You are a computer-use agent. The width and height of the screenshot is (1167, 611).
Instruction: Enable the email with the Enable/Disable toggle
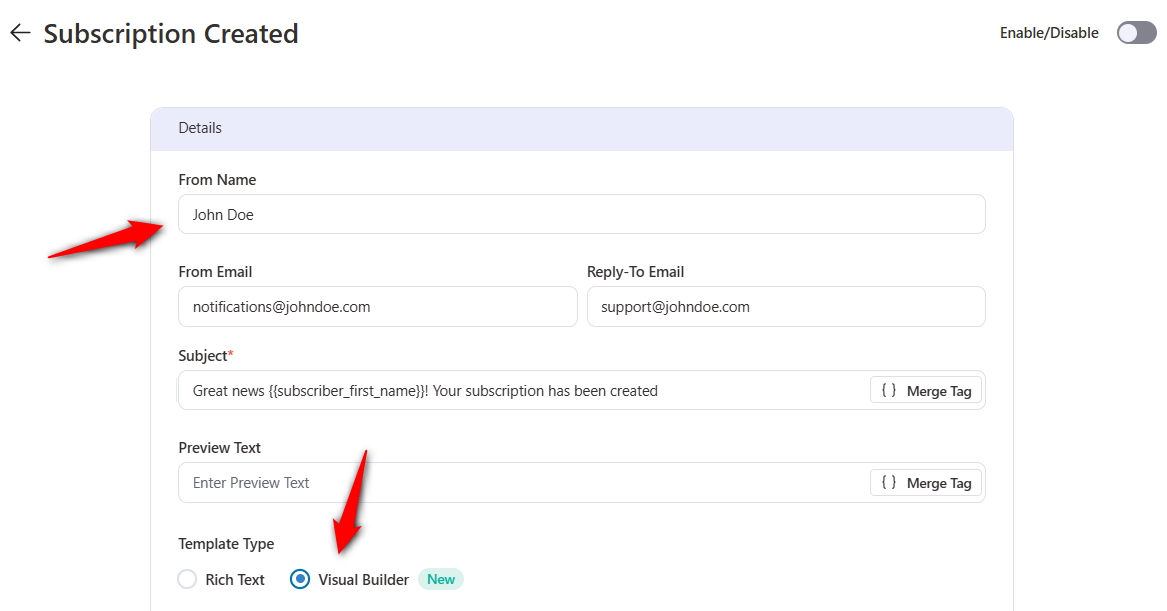(x=1136, y=32)
